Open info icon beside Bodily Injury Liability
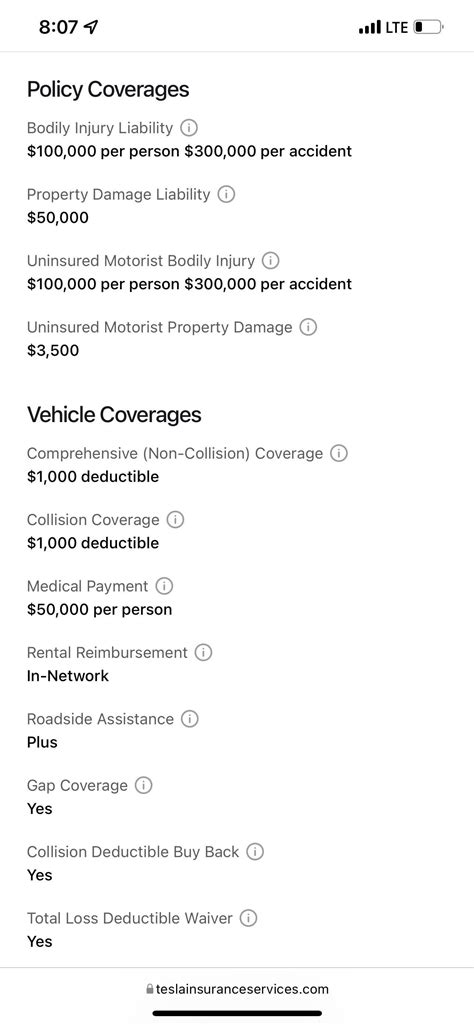This screenshot has width=474, height=1025. click(x=189, y=127)
